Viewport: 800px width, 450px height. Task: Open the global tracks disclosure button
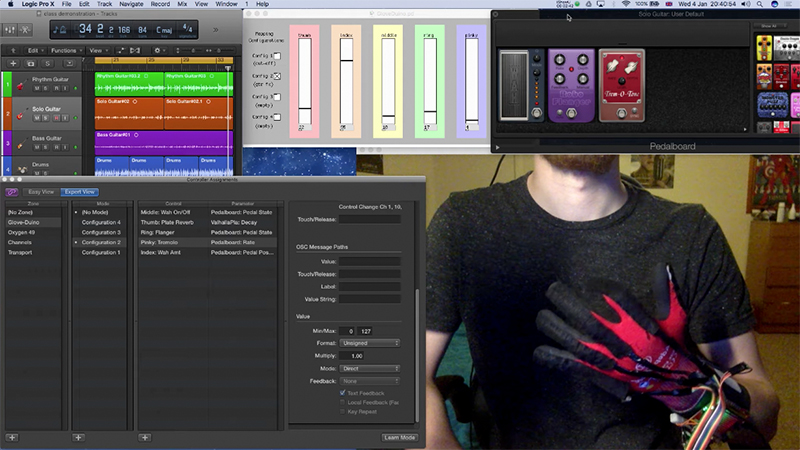69,64
